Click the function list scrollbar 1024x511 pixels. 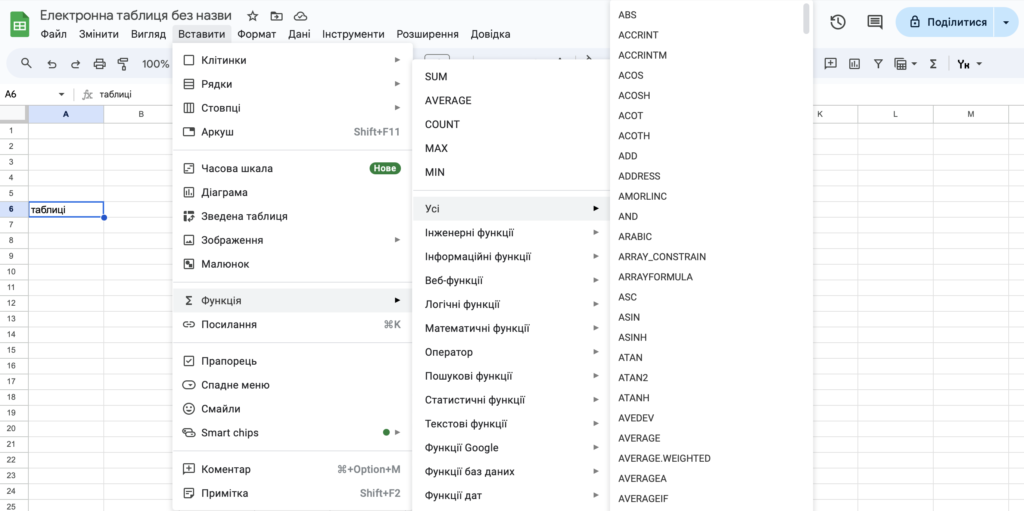(807, 18)
